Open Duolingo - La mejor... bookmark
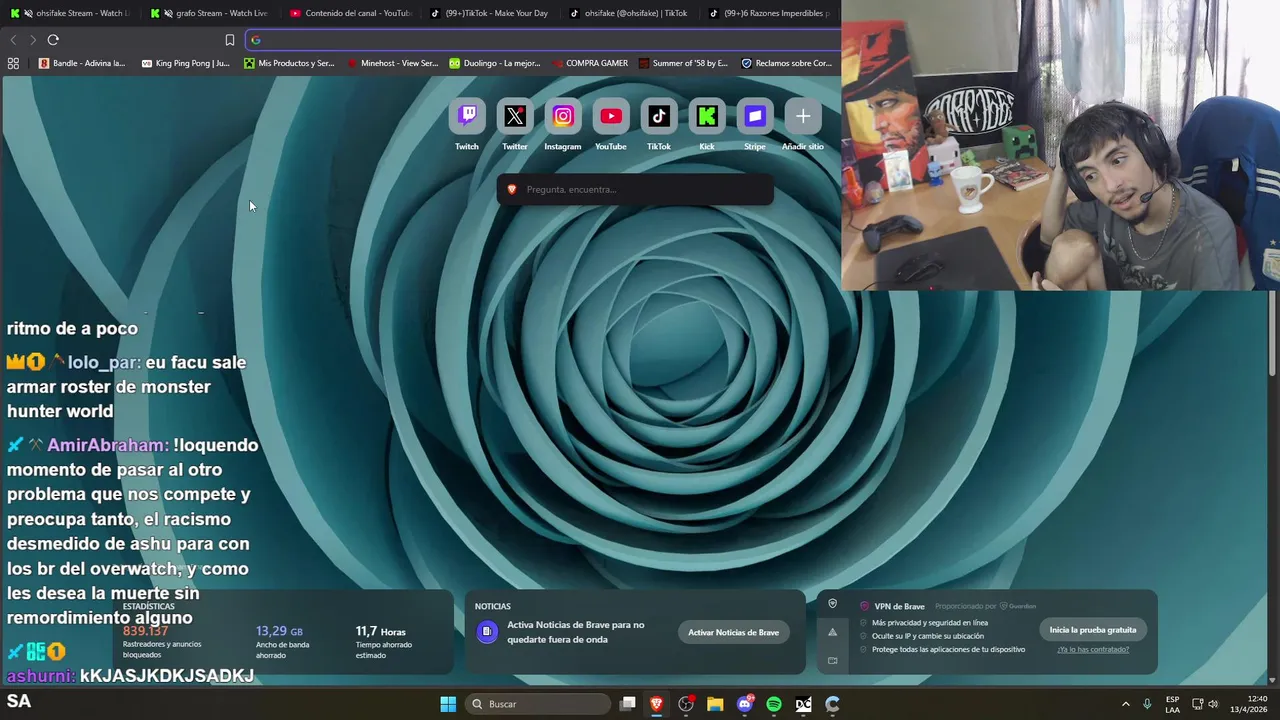 coord(495,63)
